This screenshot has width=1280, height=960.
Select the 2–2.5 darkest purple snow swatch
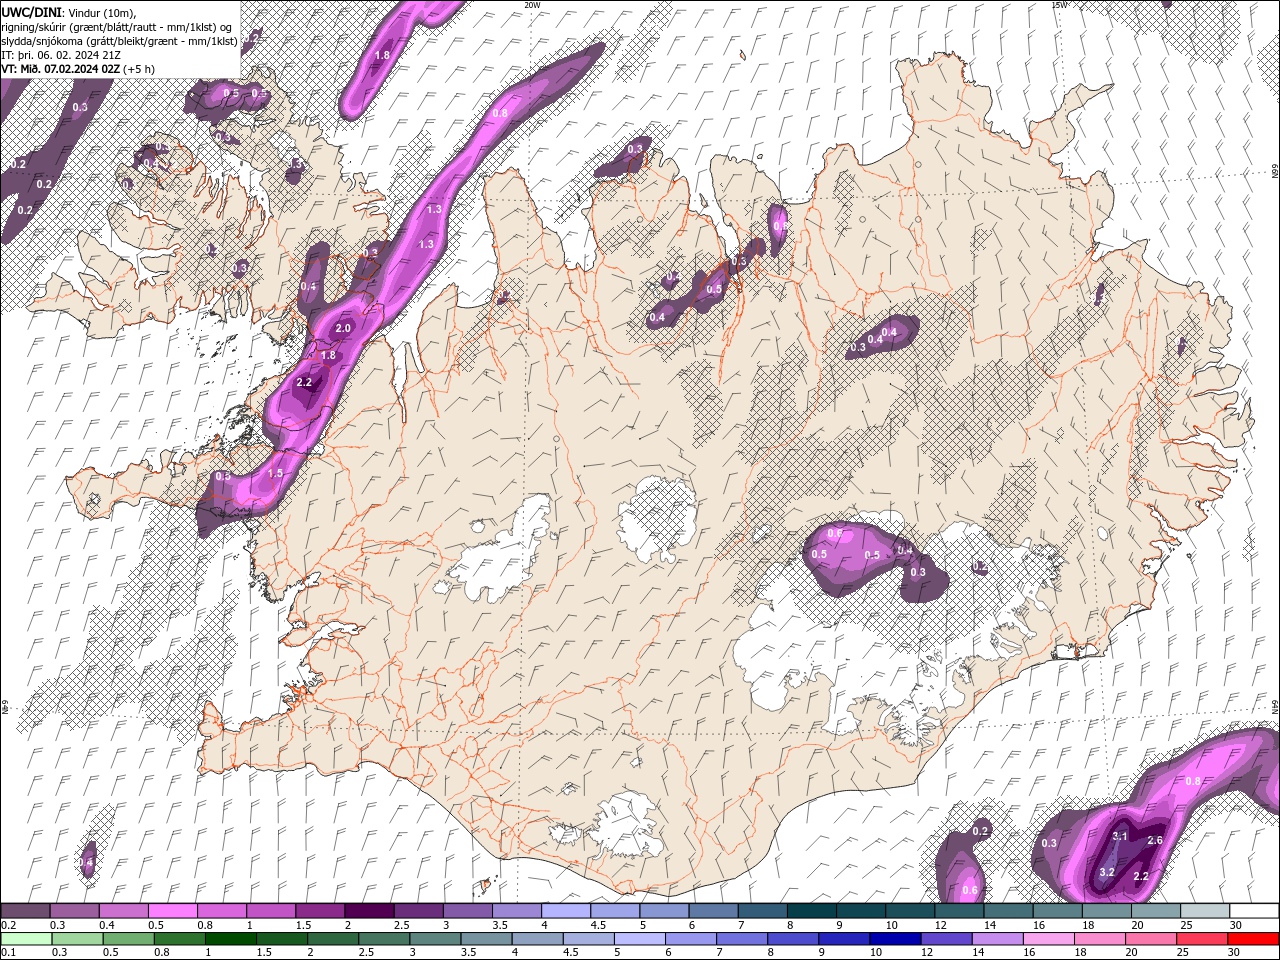(370, 911)
